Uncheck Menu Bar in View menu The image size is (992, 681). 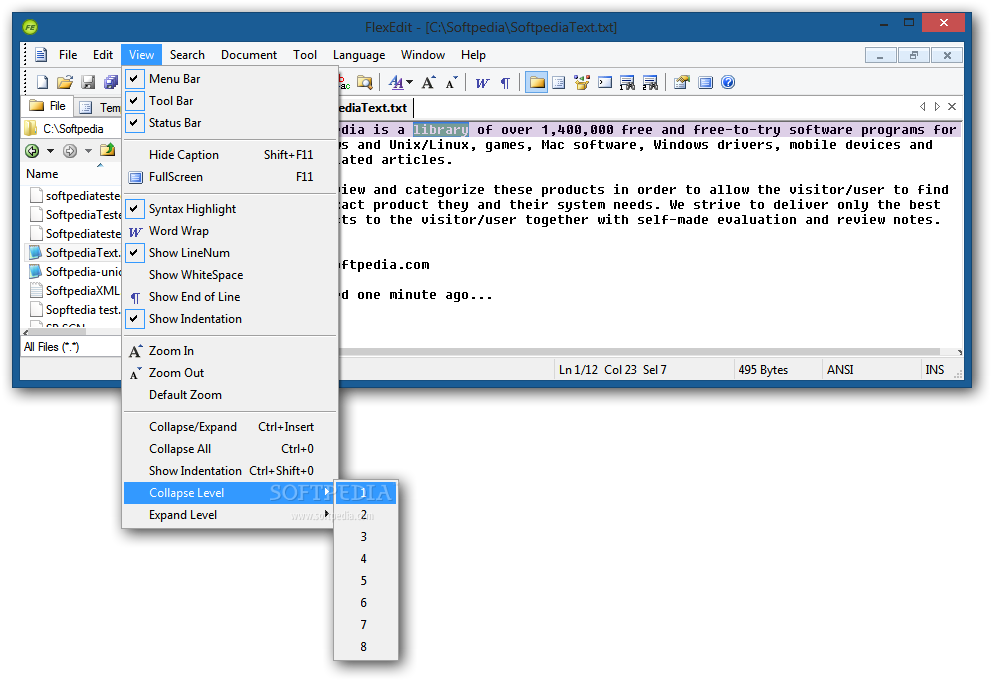click(230, 78)
